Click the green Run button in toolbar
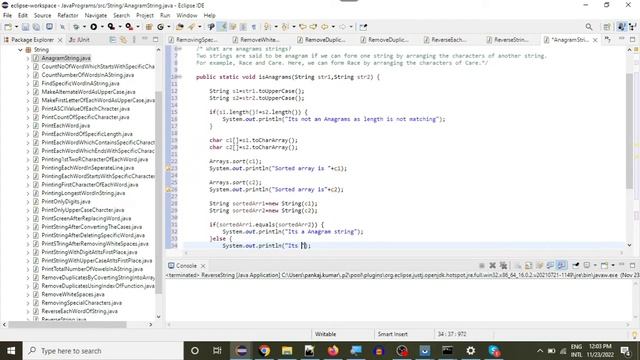 click(x=93, y=27)
